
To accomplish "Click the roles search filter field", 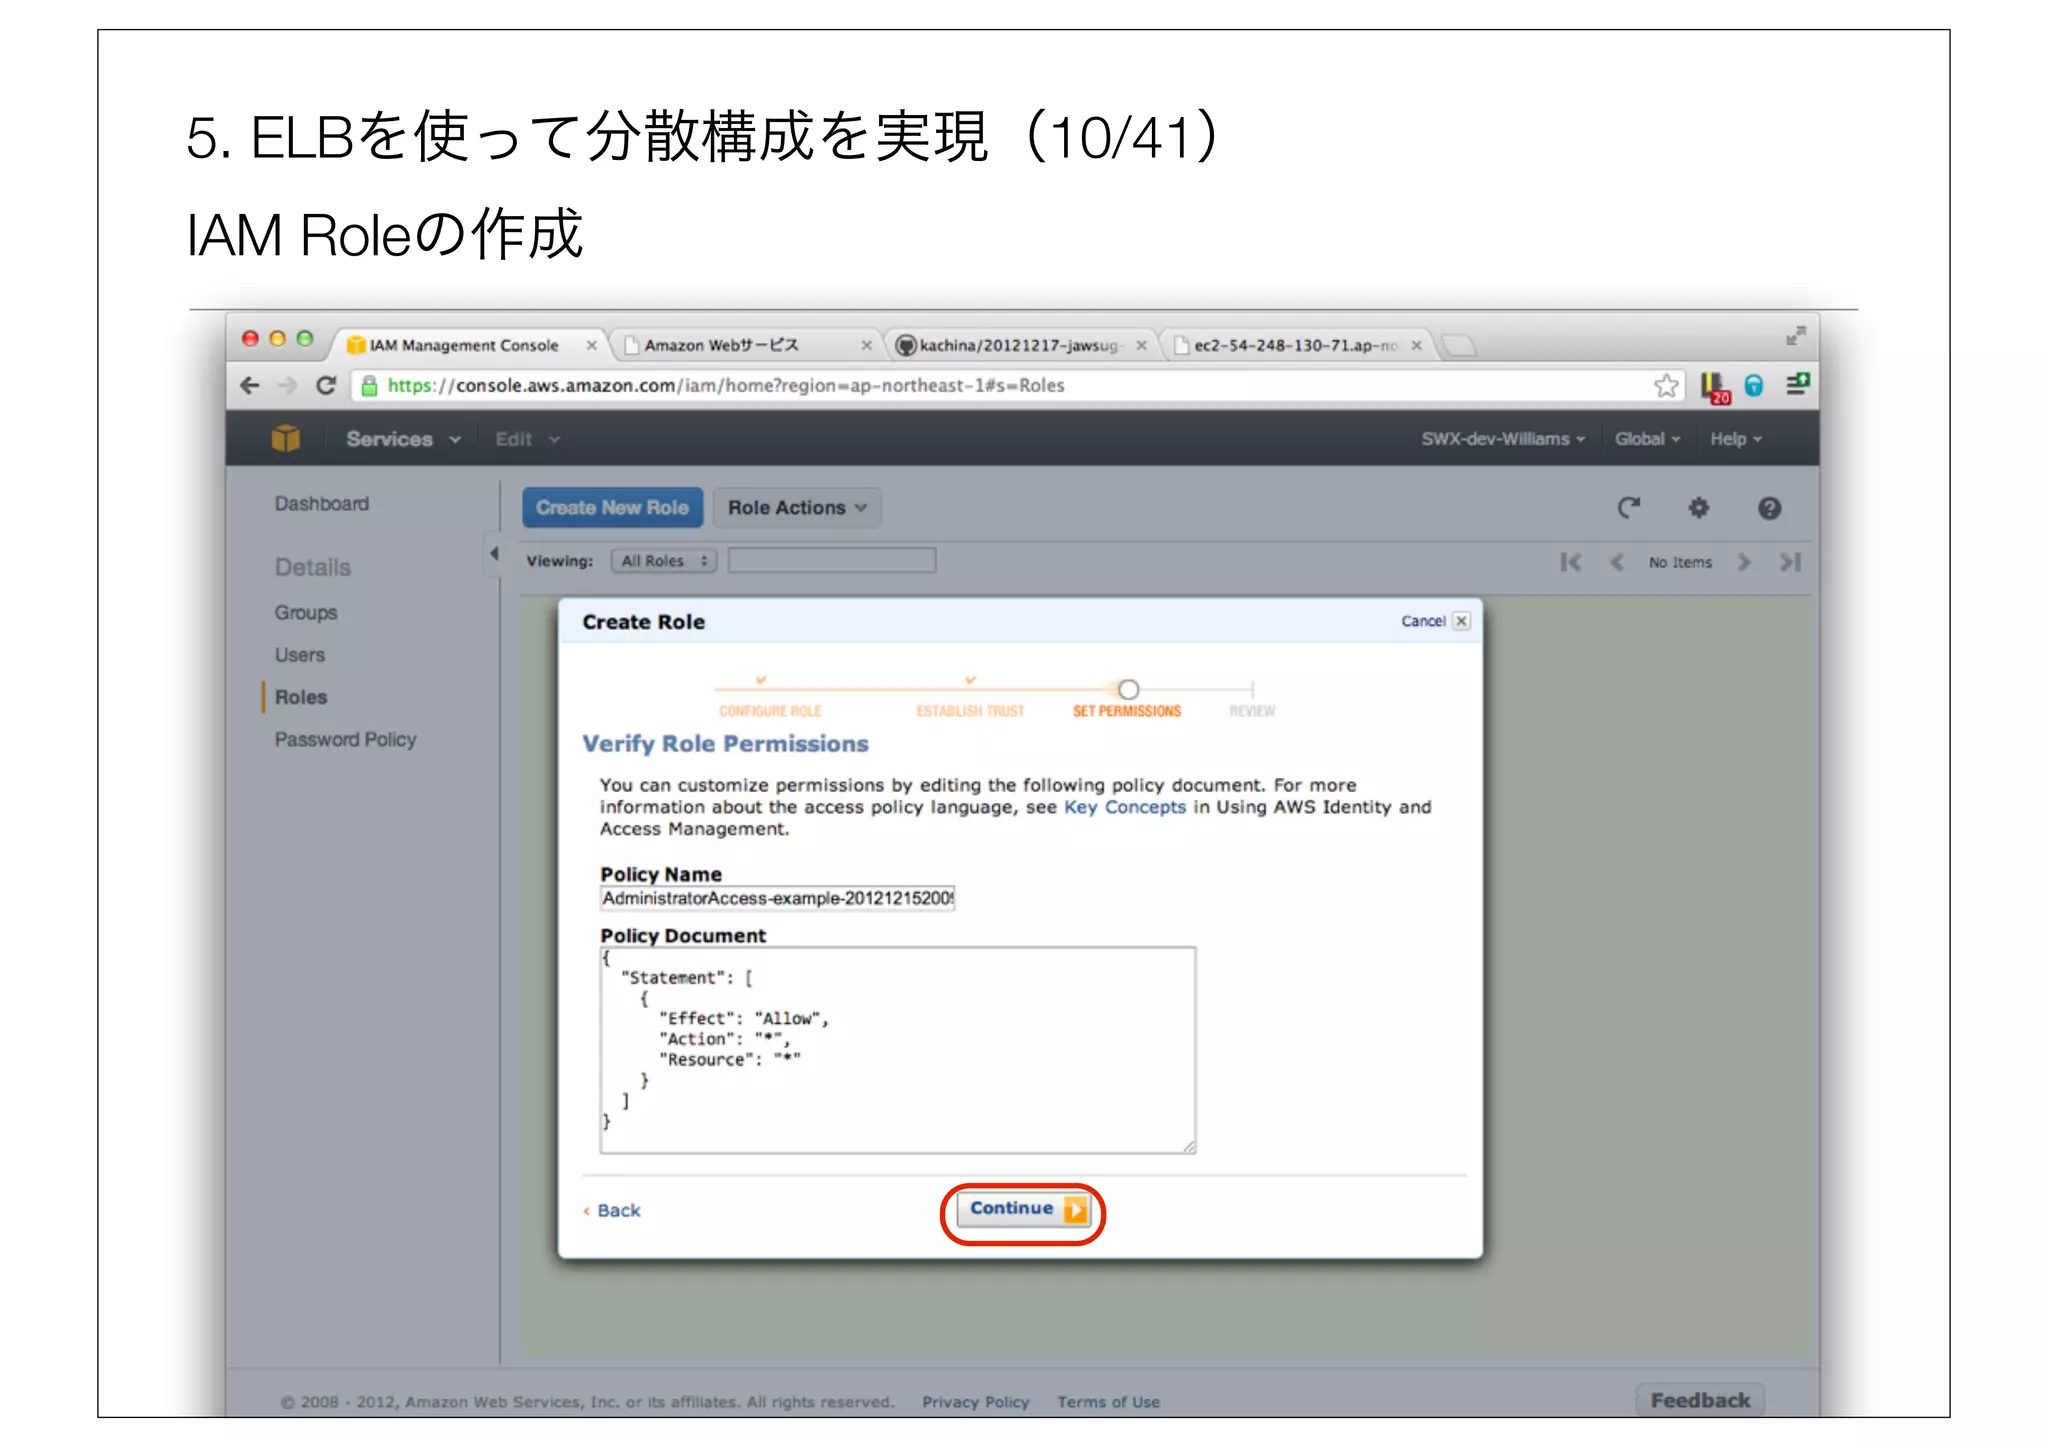I will 832,561.
